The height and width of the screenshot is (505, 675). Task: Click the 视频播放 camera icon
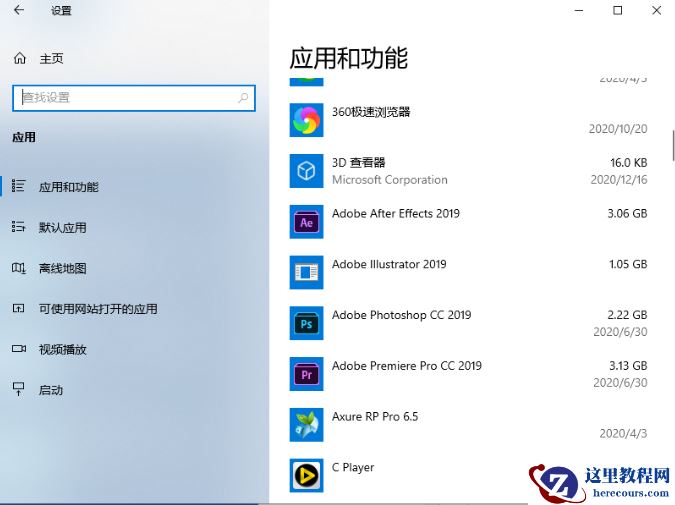[x=19, y=349]
